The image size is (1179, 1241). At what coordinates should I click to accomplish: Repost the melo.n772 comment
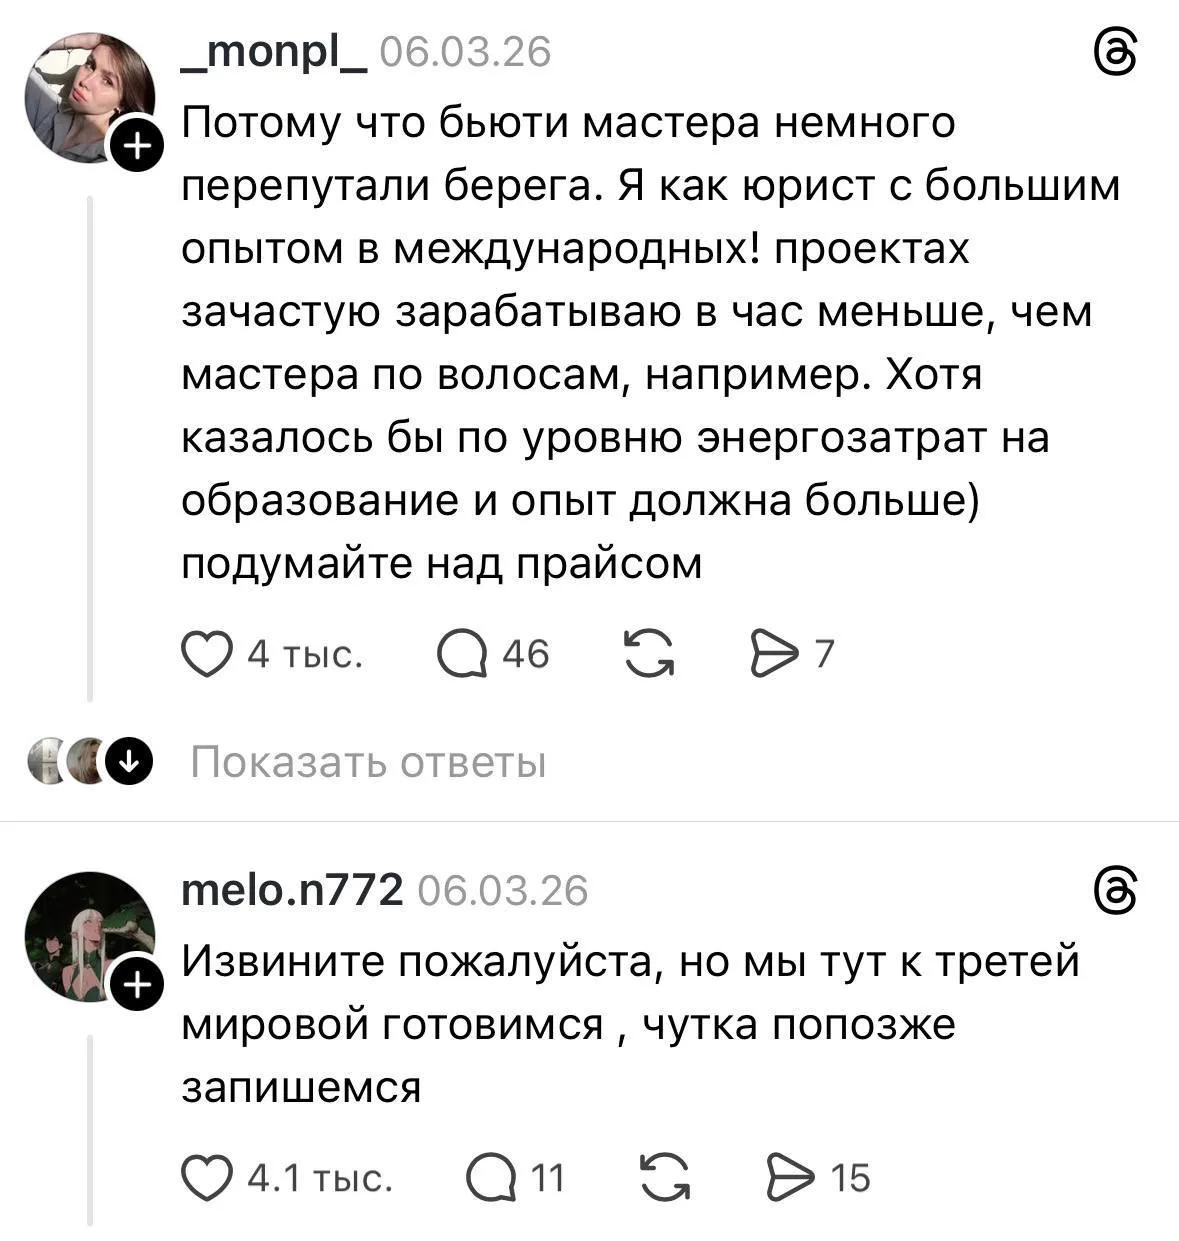[x=665, y=1178]
